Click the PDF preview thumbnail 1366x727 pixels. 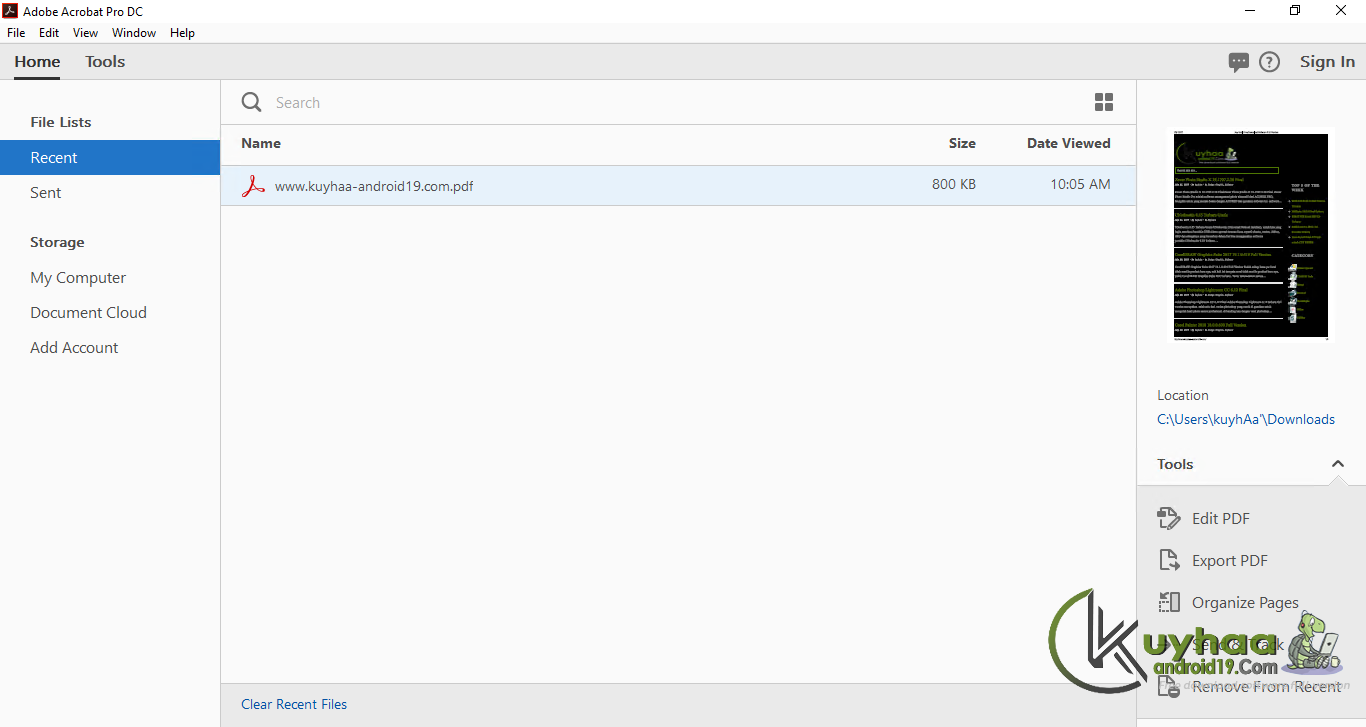1251,236
